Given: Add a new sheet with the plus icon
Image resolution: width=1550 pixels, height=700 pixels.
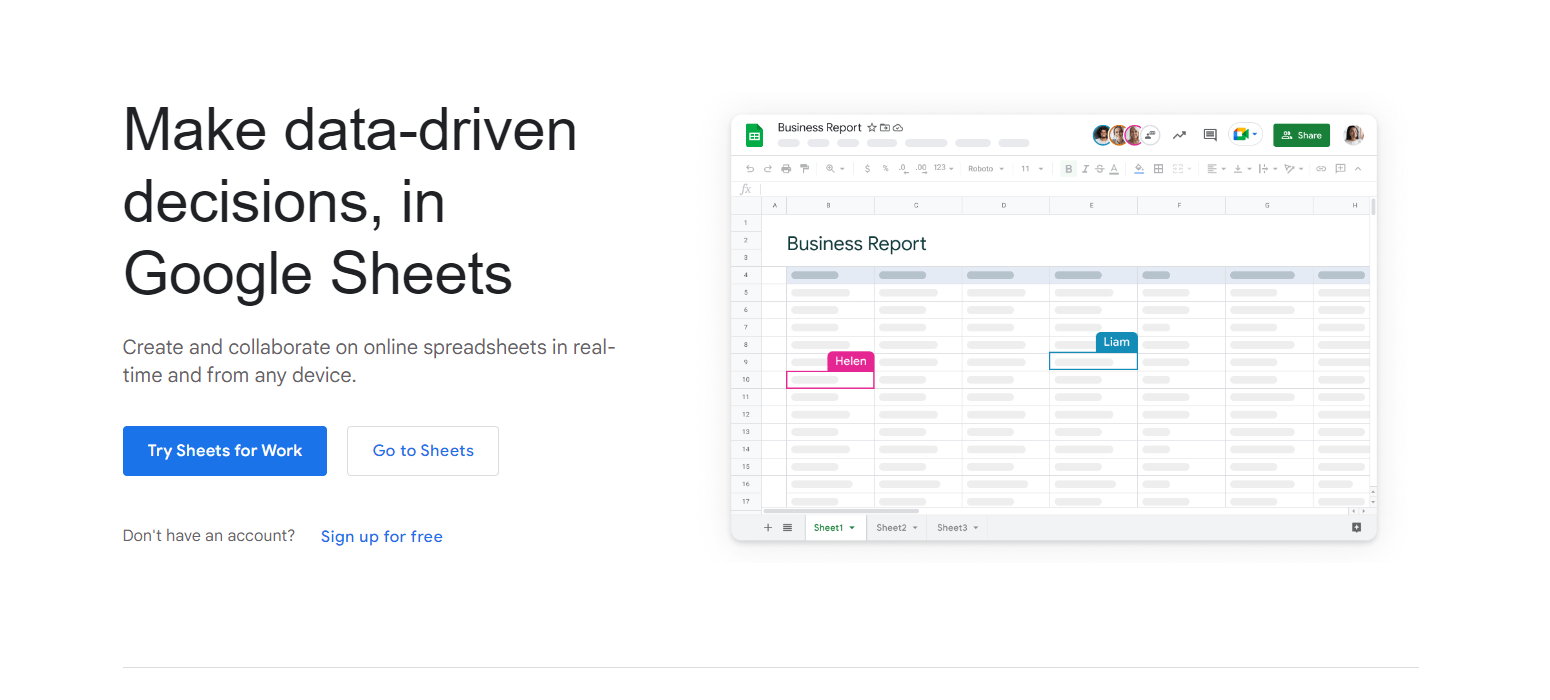Looking at the screenshot, I should pos(768,527).
